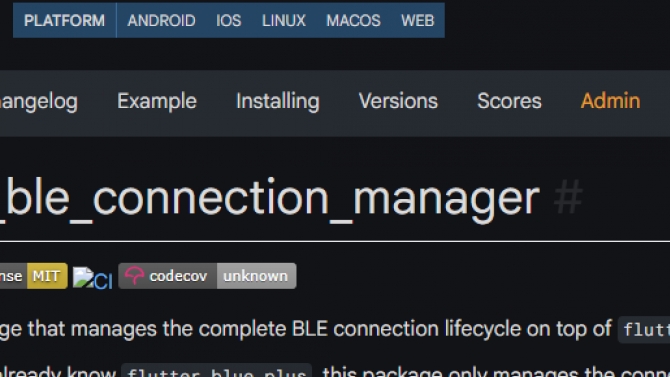
Task: Select the ANDROID platform tag
Action: [x=162, y=21]
